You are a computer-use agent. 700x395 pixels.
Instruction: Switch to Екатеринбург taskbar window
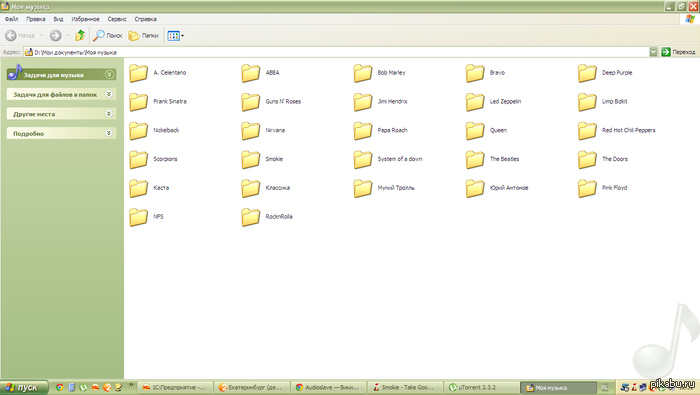pos(252,387)
